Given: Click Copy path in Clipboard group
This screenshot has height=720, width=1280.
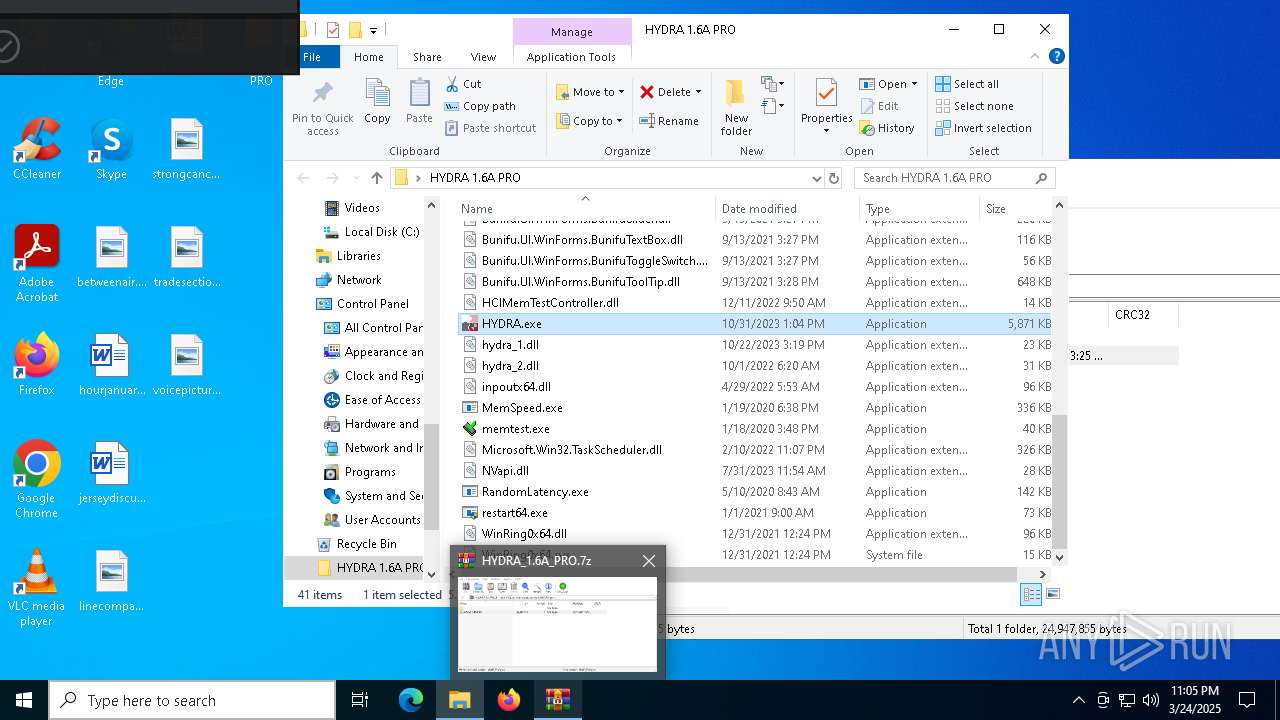Looking at the screenshot, I should [x=480, y=106].
